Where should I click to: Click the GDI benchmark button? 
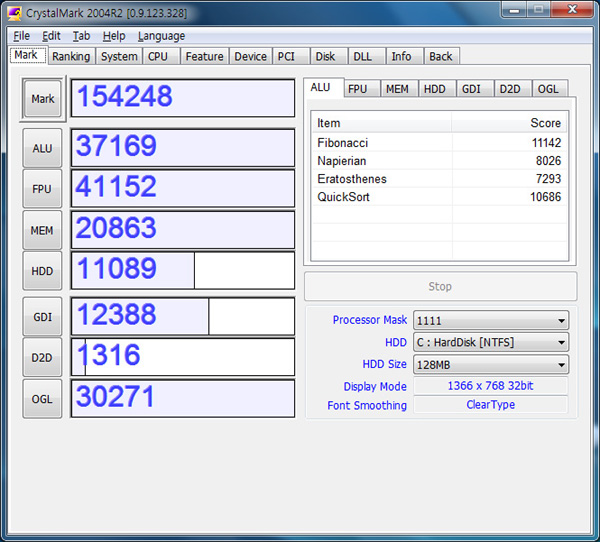pyautogui.click(x=42, y=316)
